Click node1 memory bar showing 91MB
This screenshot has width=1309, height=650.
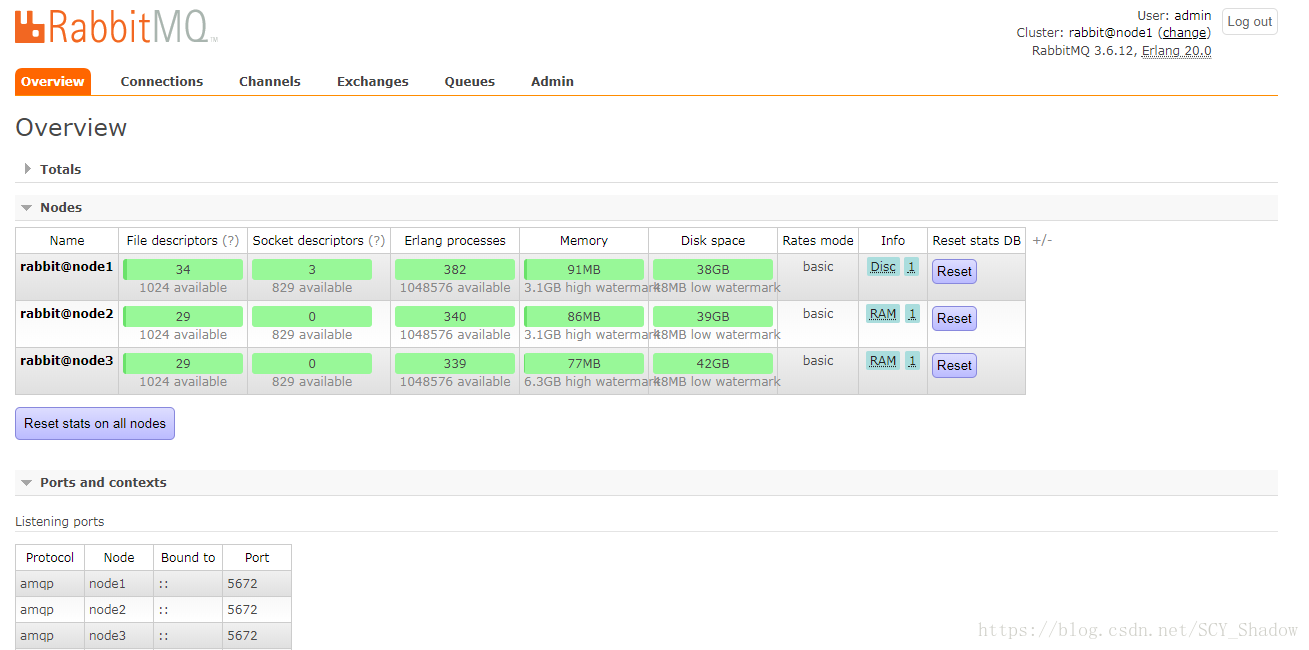[x=584, y=270]
